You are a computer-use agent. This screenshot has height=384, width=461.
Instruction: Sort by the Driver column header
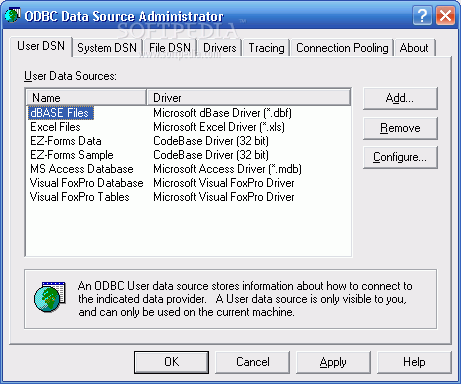coord(249,98)
